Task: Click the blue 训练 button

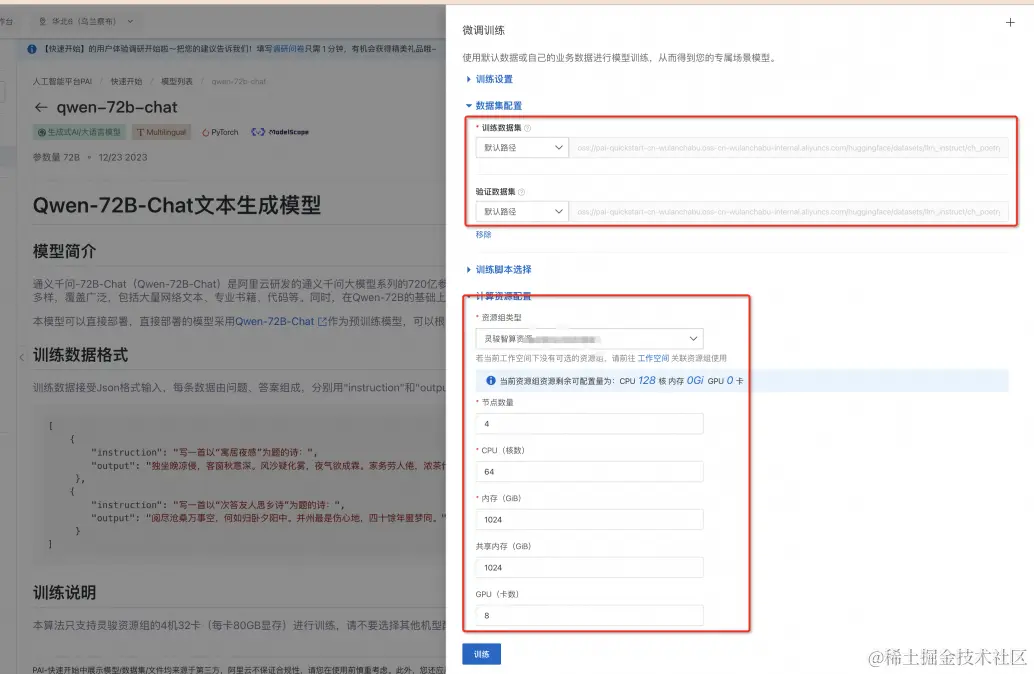Action: (481, 654)
